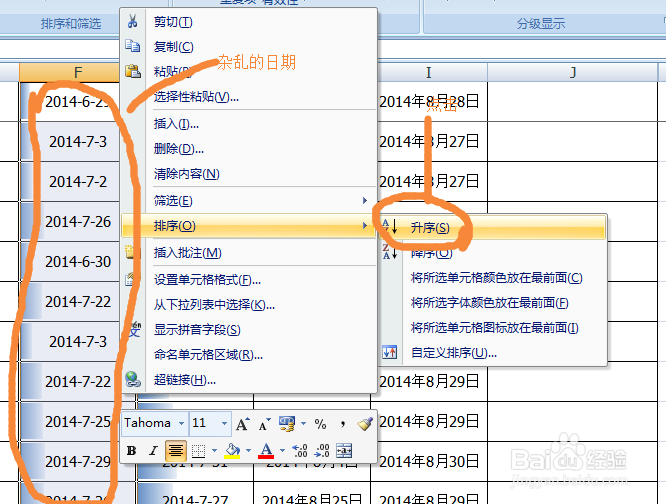Click the Shrink Font icon
Screen dimensions: 666x504
[x=264, y=424]
